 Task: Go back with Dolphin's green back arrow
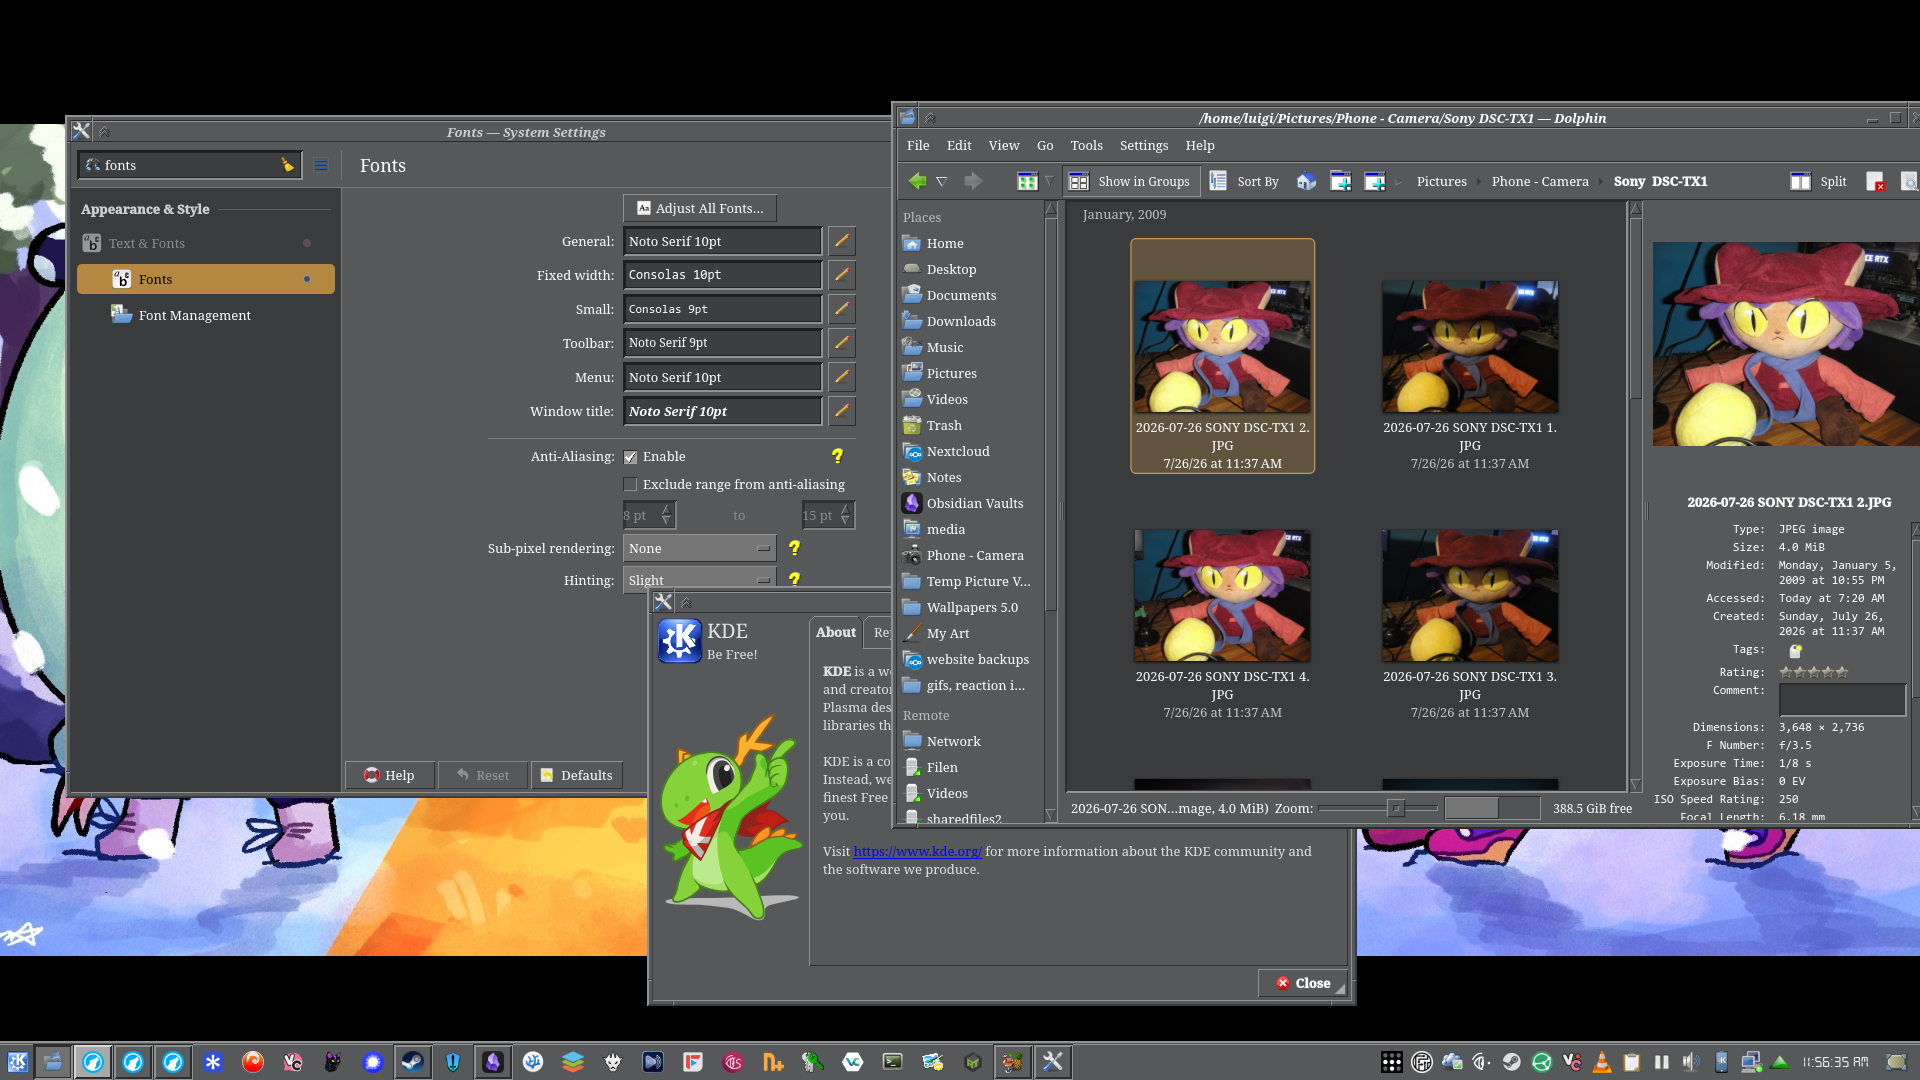(916, 181)
